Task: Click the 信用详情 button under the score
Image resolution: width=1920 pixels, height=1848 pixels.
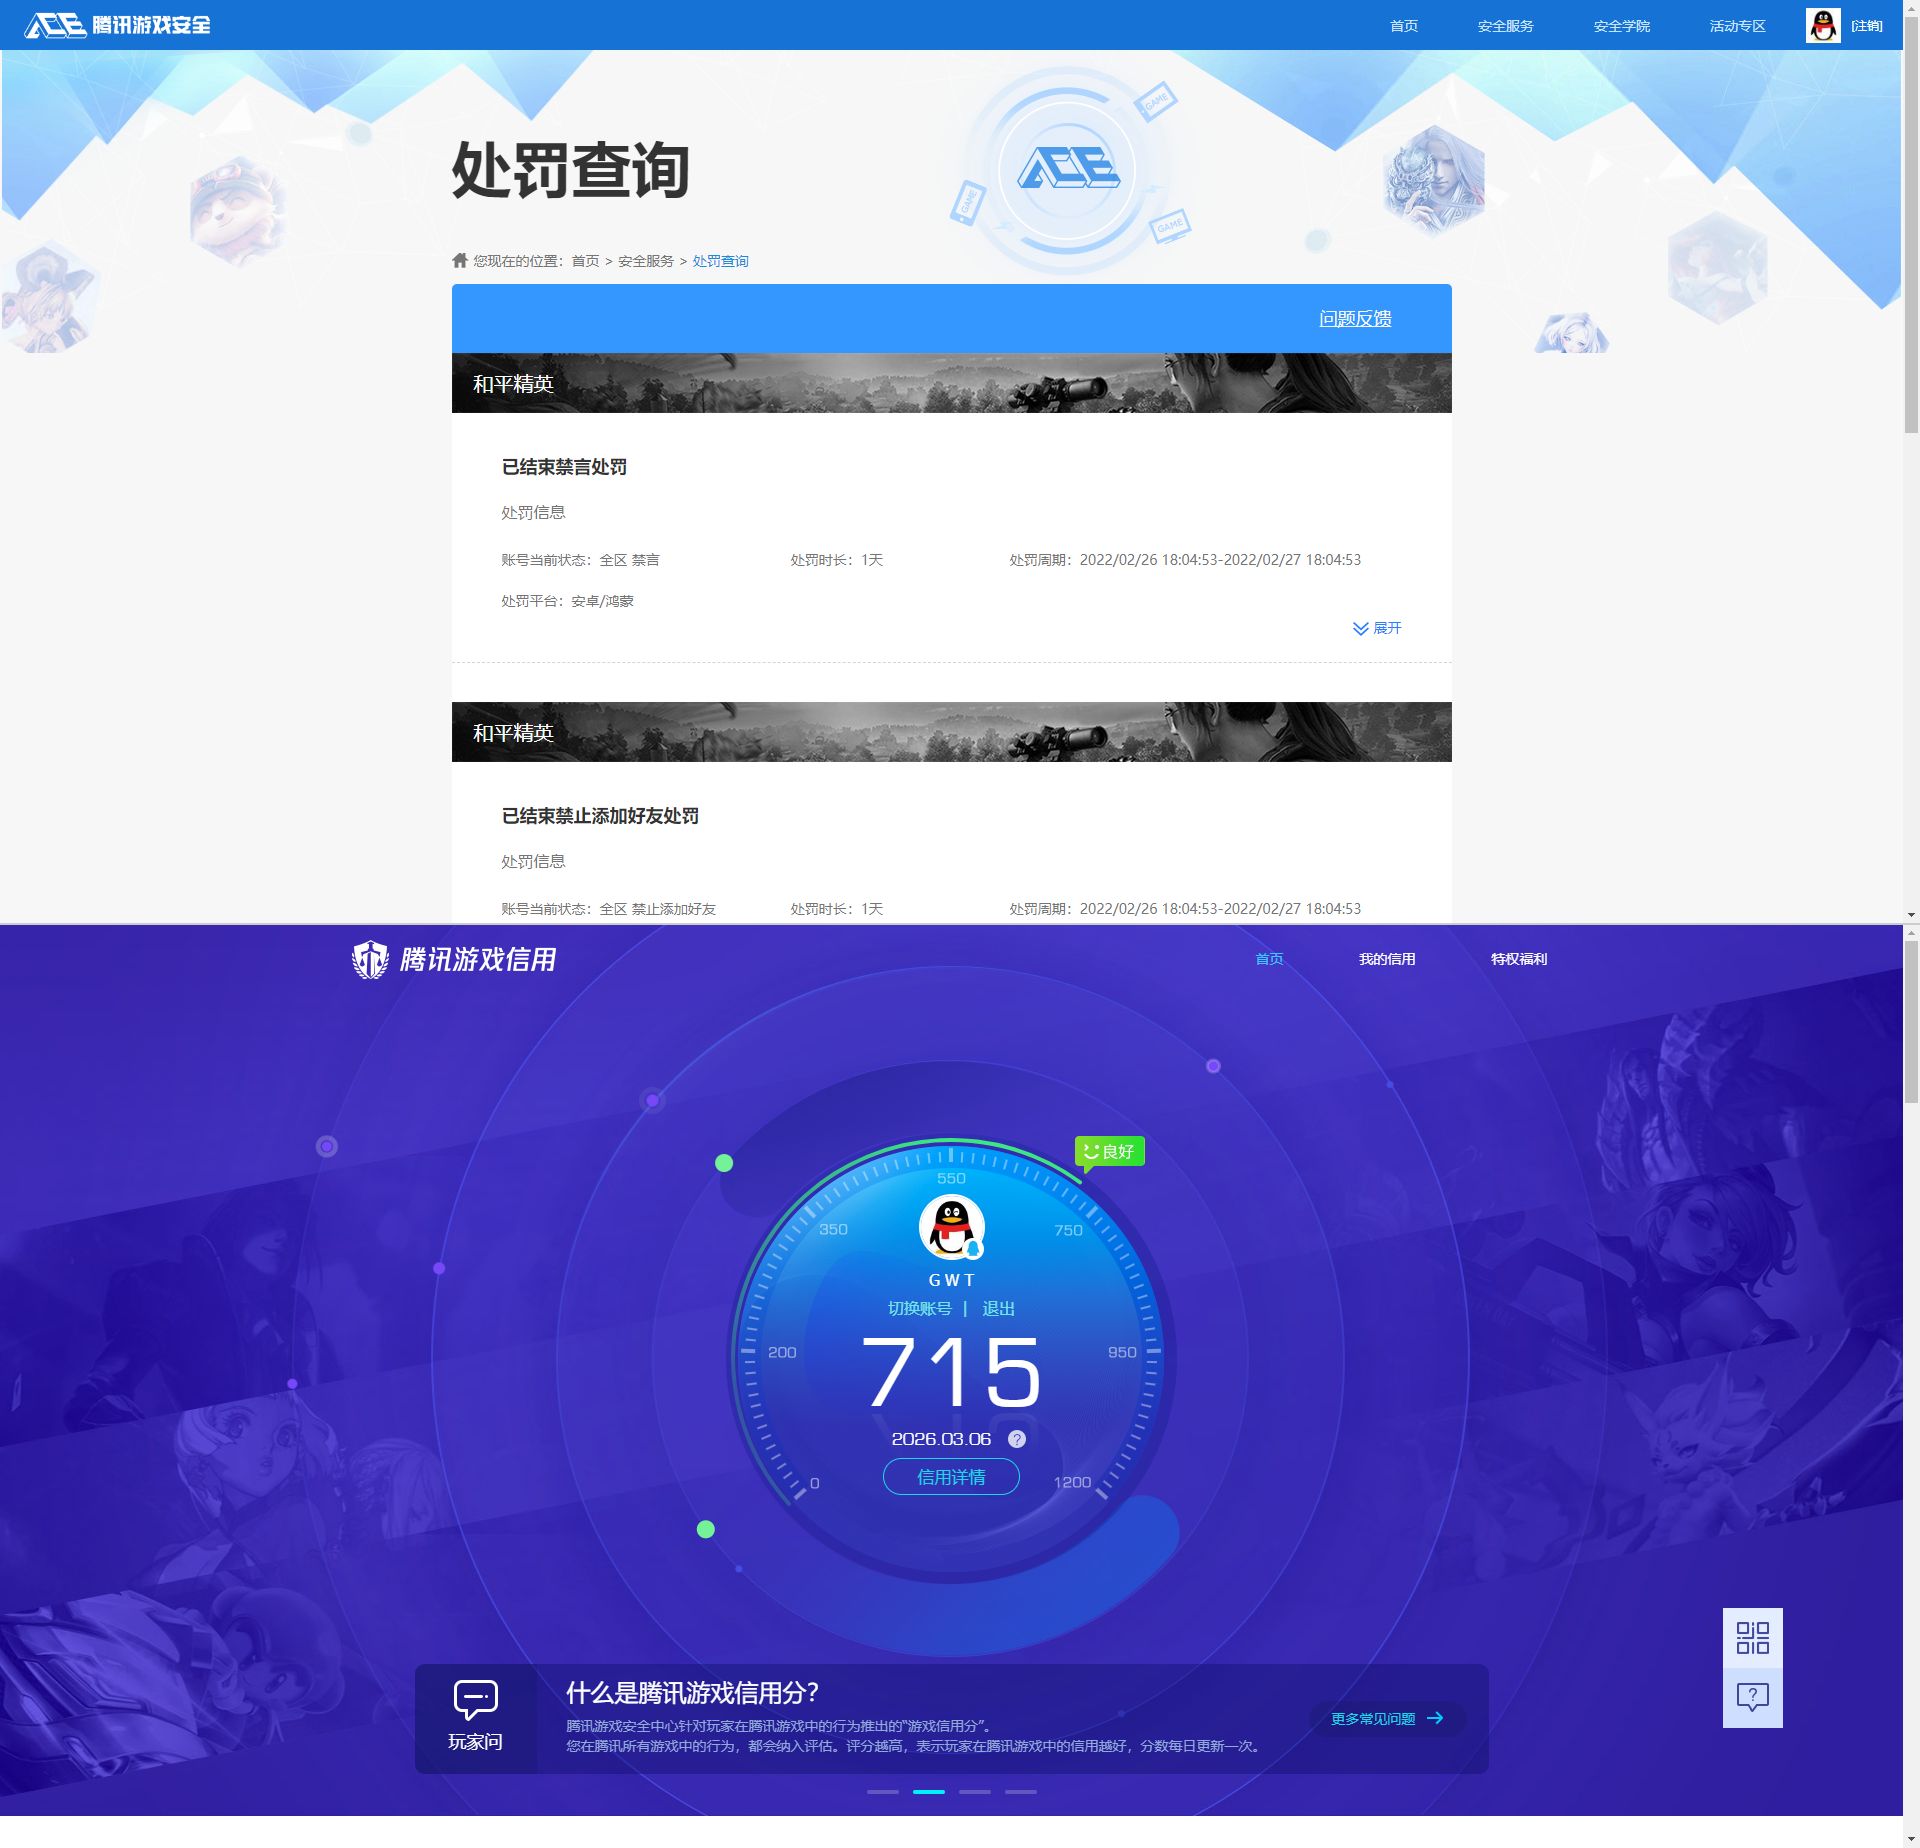Action: pyautogui.click(x=951, y=1477)
